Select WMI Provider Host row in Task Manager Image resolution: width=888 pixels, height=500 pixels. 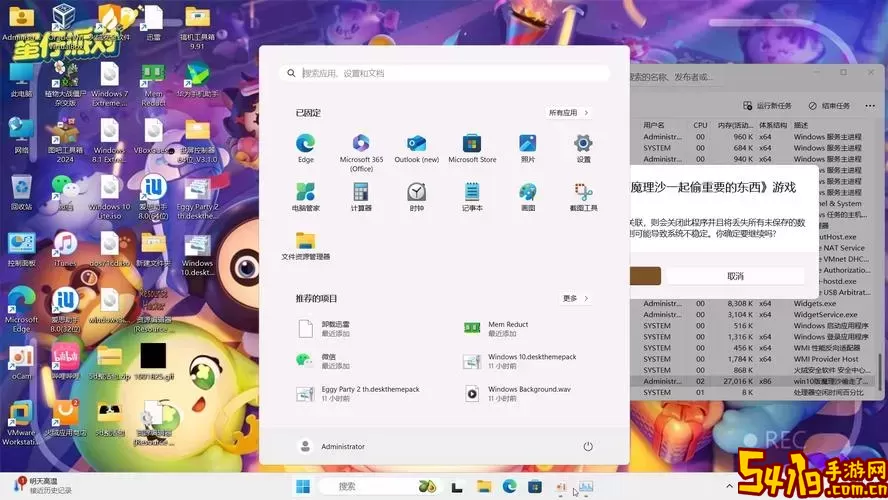(x=754, y=359)
